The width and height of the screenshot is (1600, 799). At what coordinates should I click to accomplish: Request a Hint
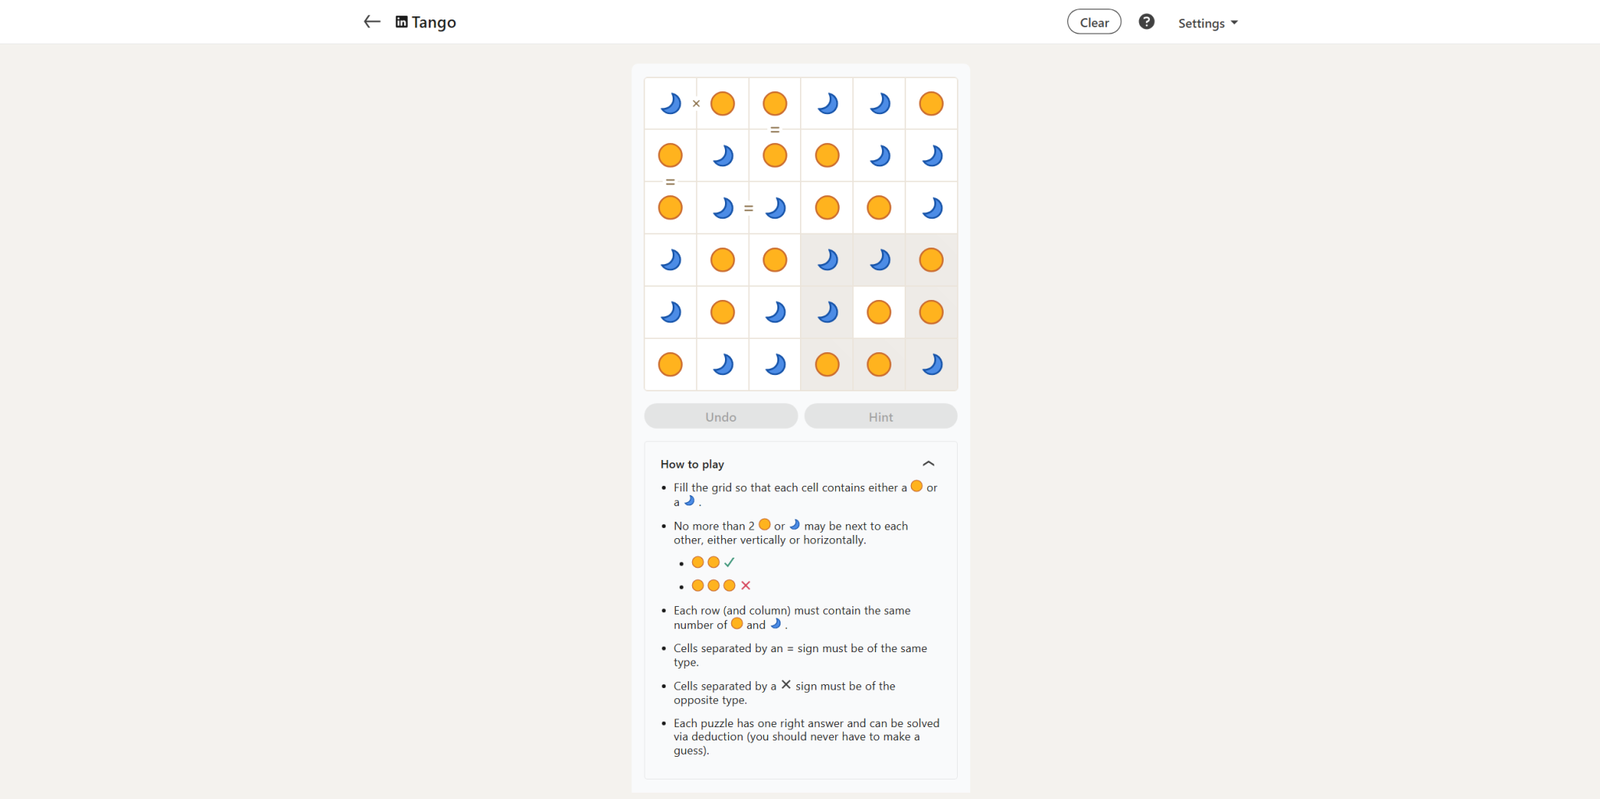880,416
